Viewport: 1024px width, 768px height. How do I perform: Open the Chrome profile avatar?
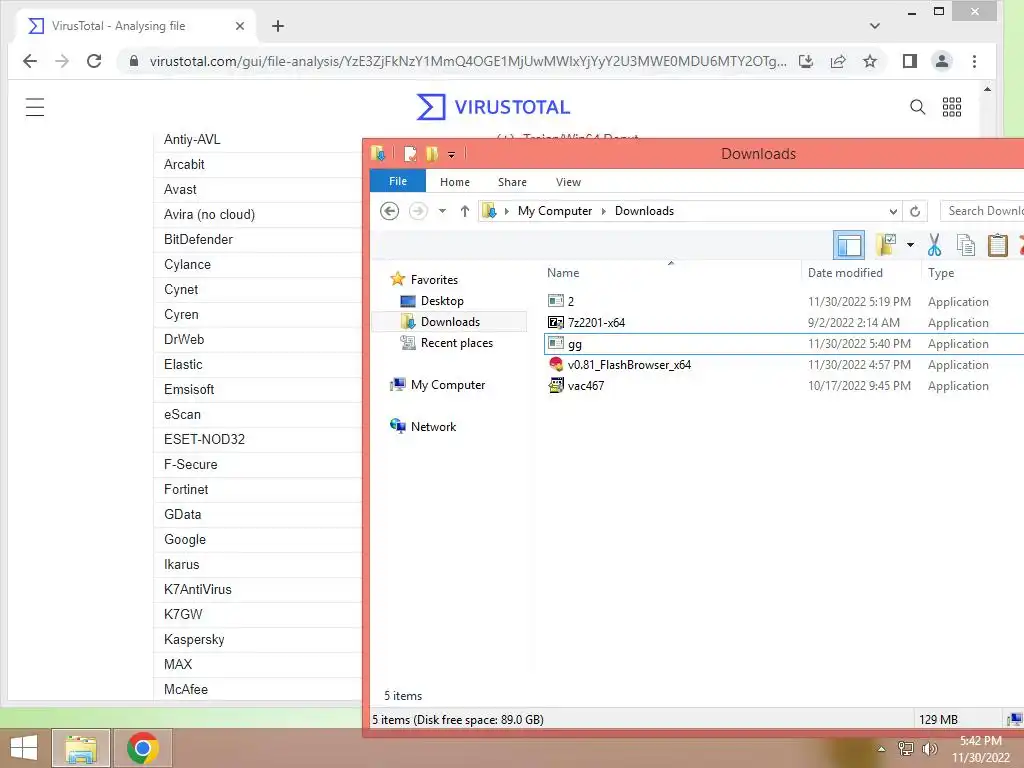(x=942, y=61)
